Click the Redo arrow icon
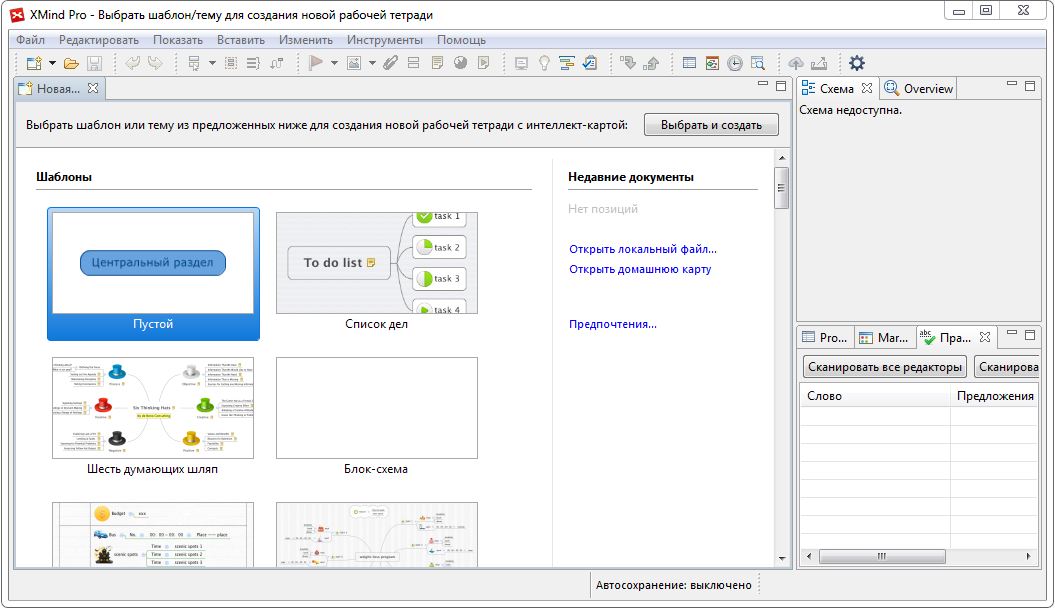Screen dimensions: 1055x609 coord(155,63)
